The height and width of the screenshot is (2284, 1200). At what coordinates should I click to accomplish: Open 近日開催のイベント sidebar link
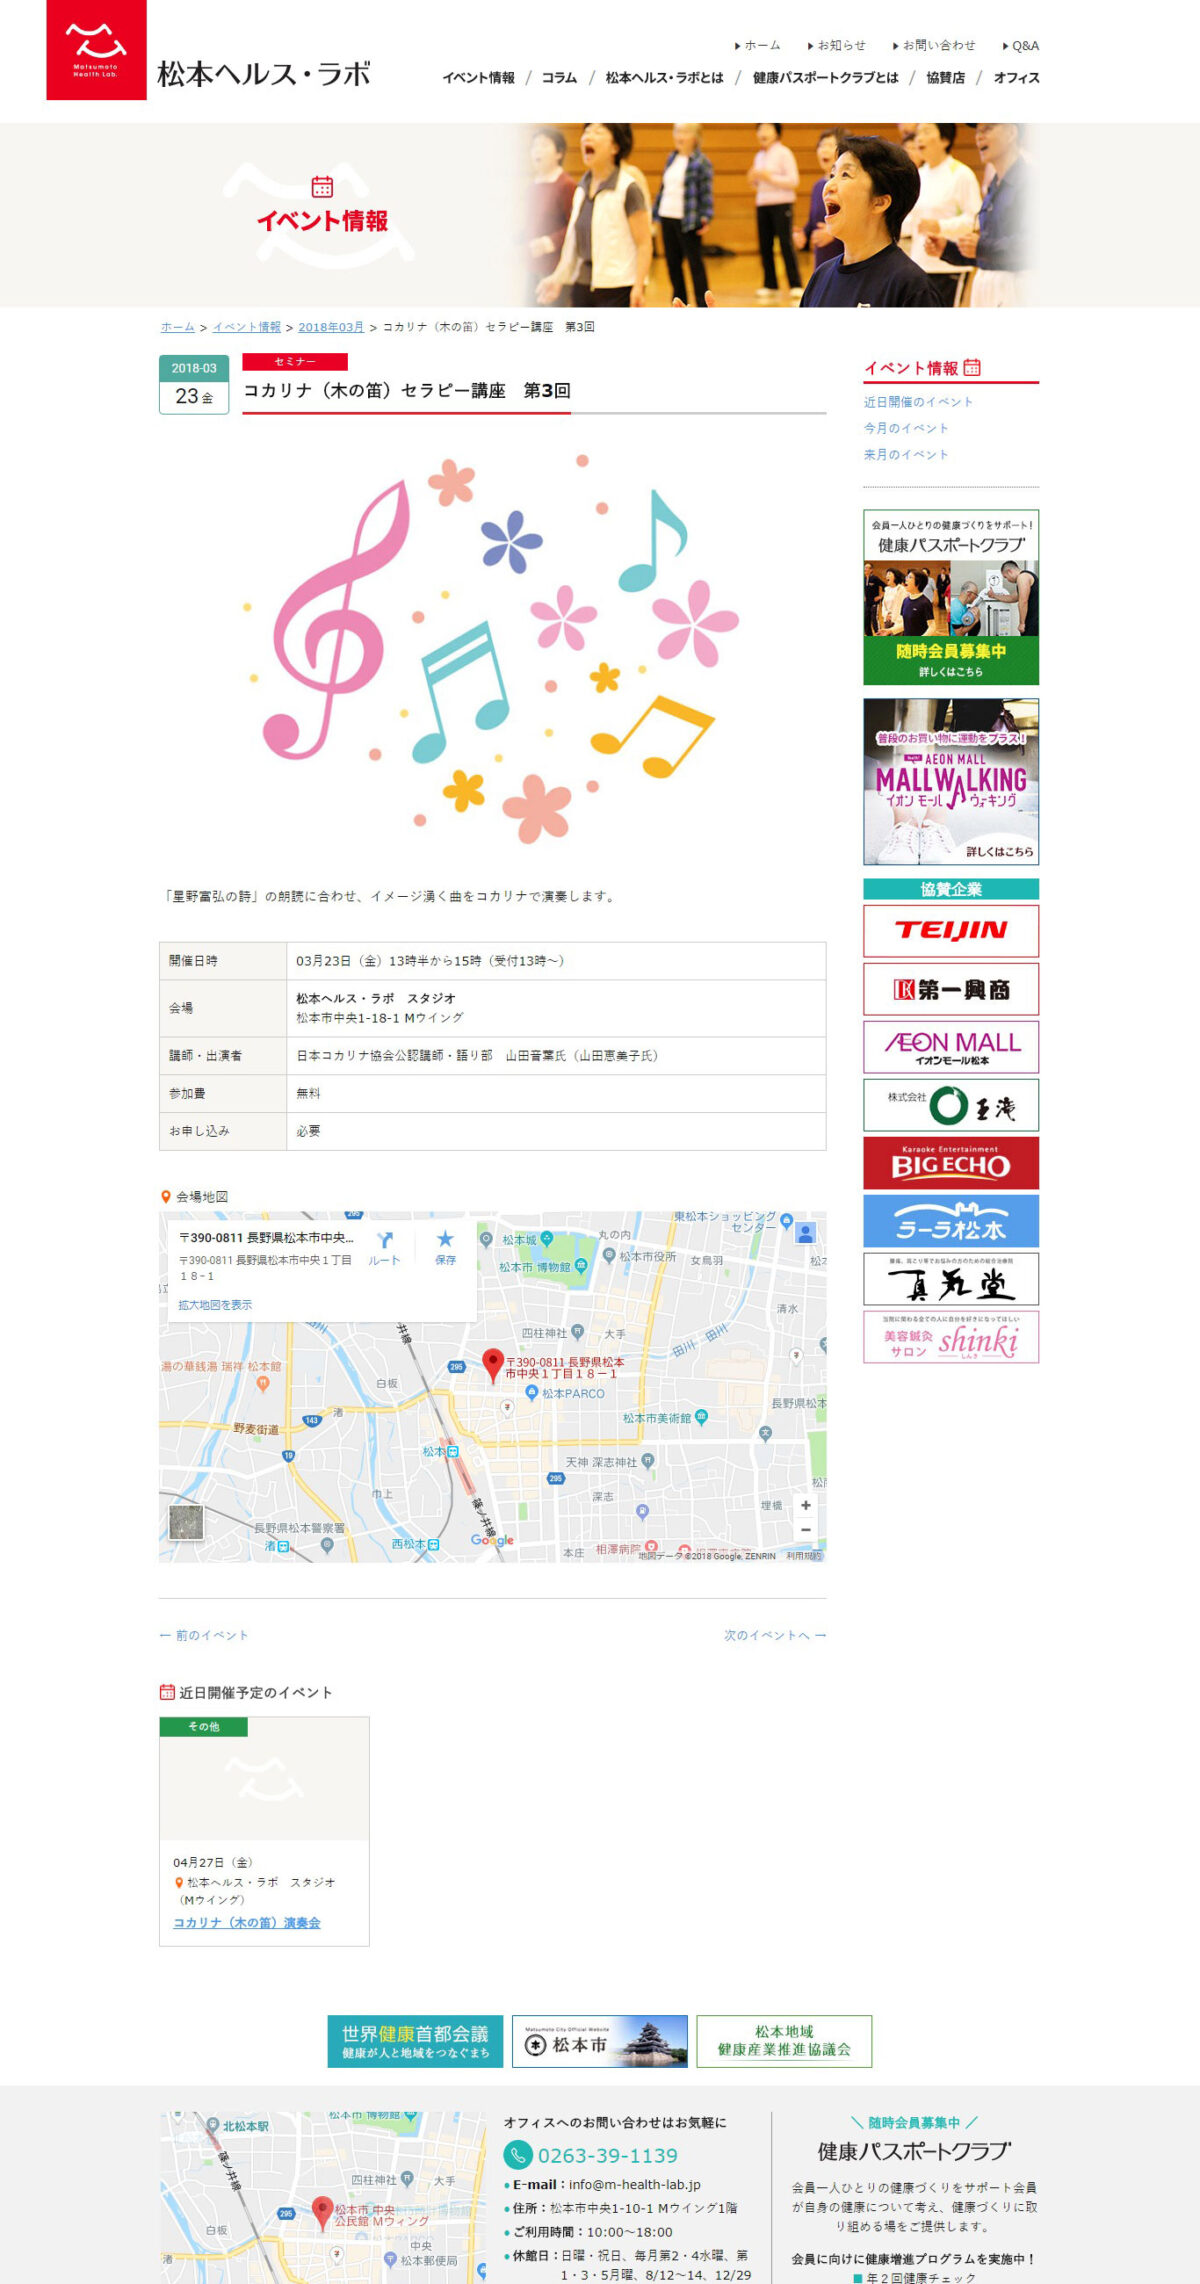(918, 402)
